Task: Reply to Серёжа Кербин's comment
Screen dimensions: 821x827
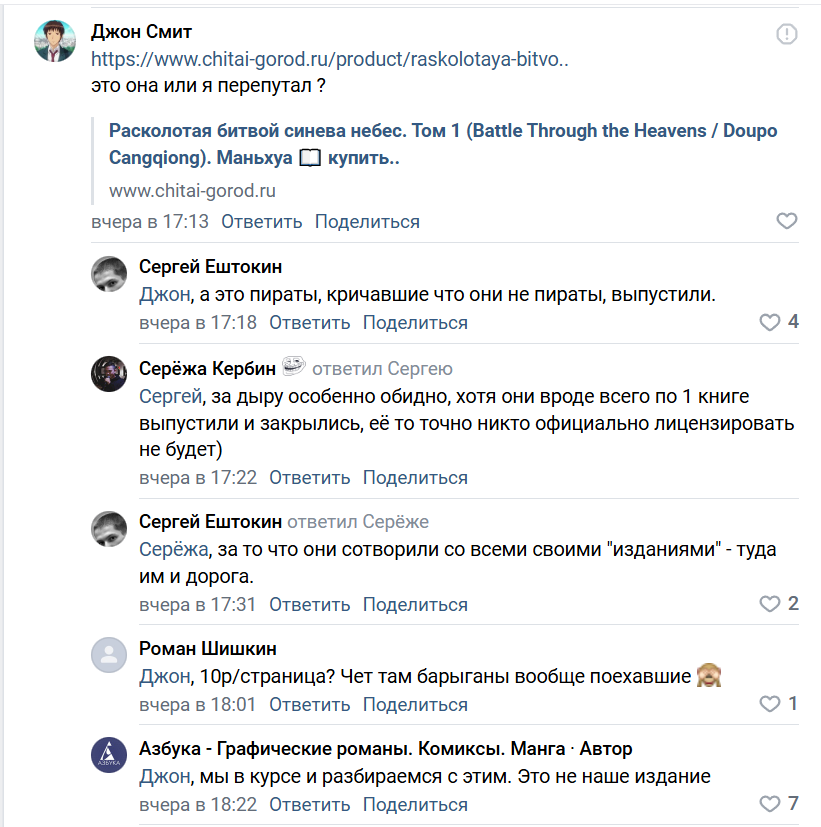Action: [310, 478]
